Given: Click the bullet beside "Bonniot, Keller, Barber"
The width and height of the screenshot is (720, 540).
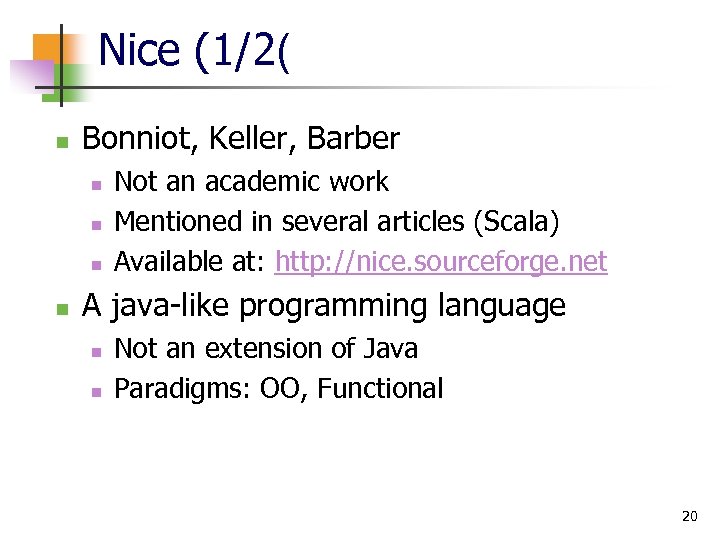Looking at the screenshot, I should coord(62,143).
